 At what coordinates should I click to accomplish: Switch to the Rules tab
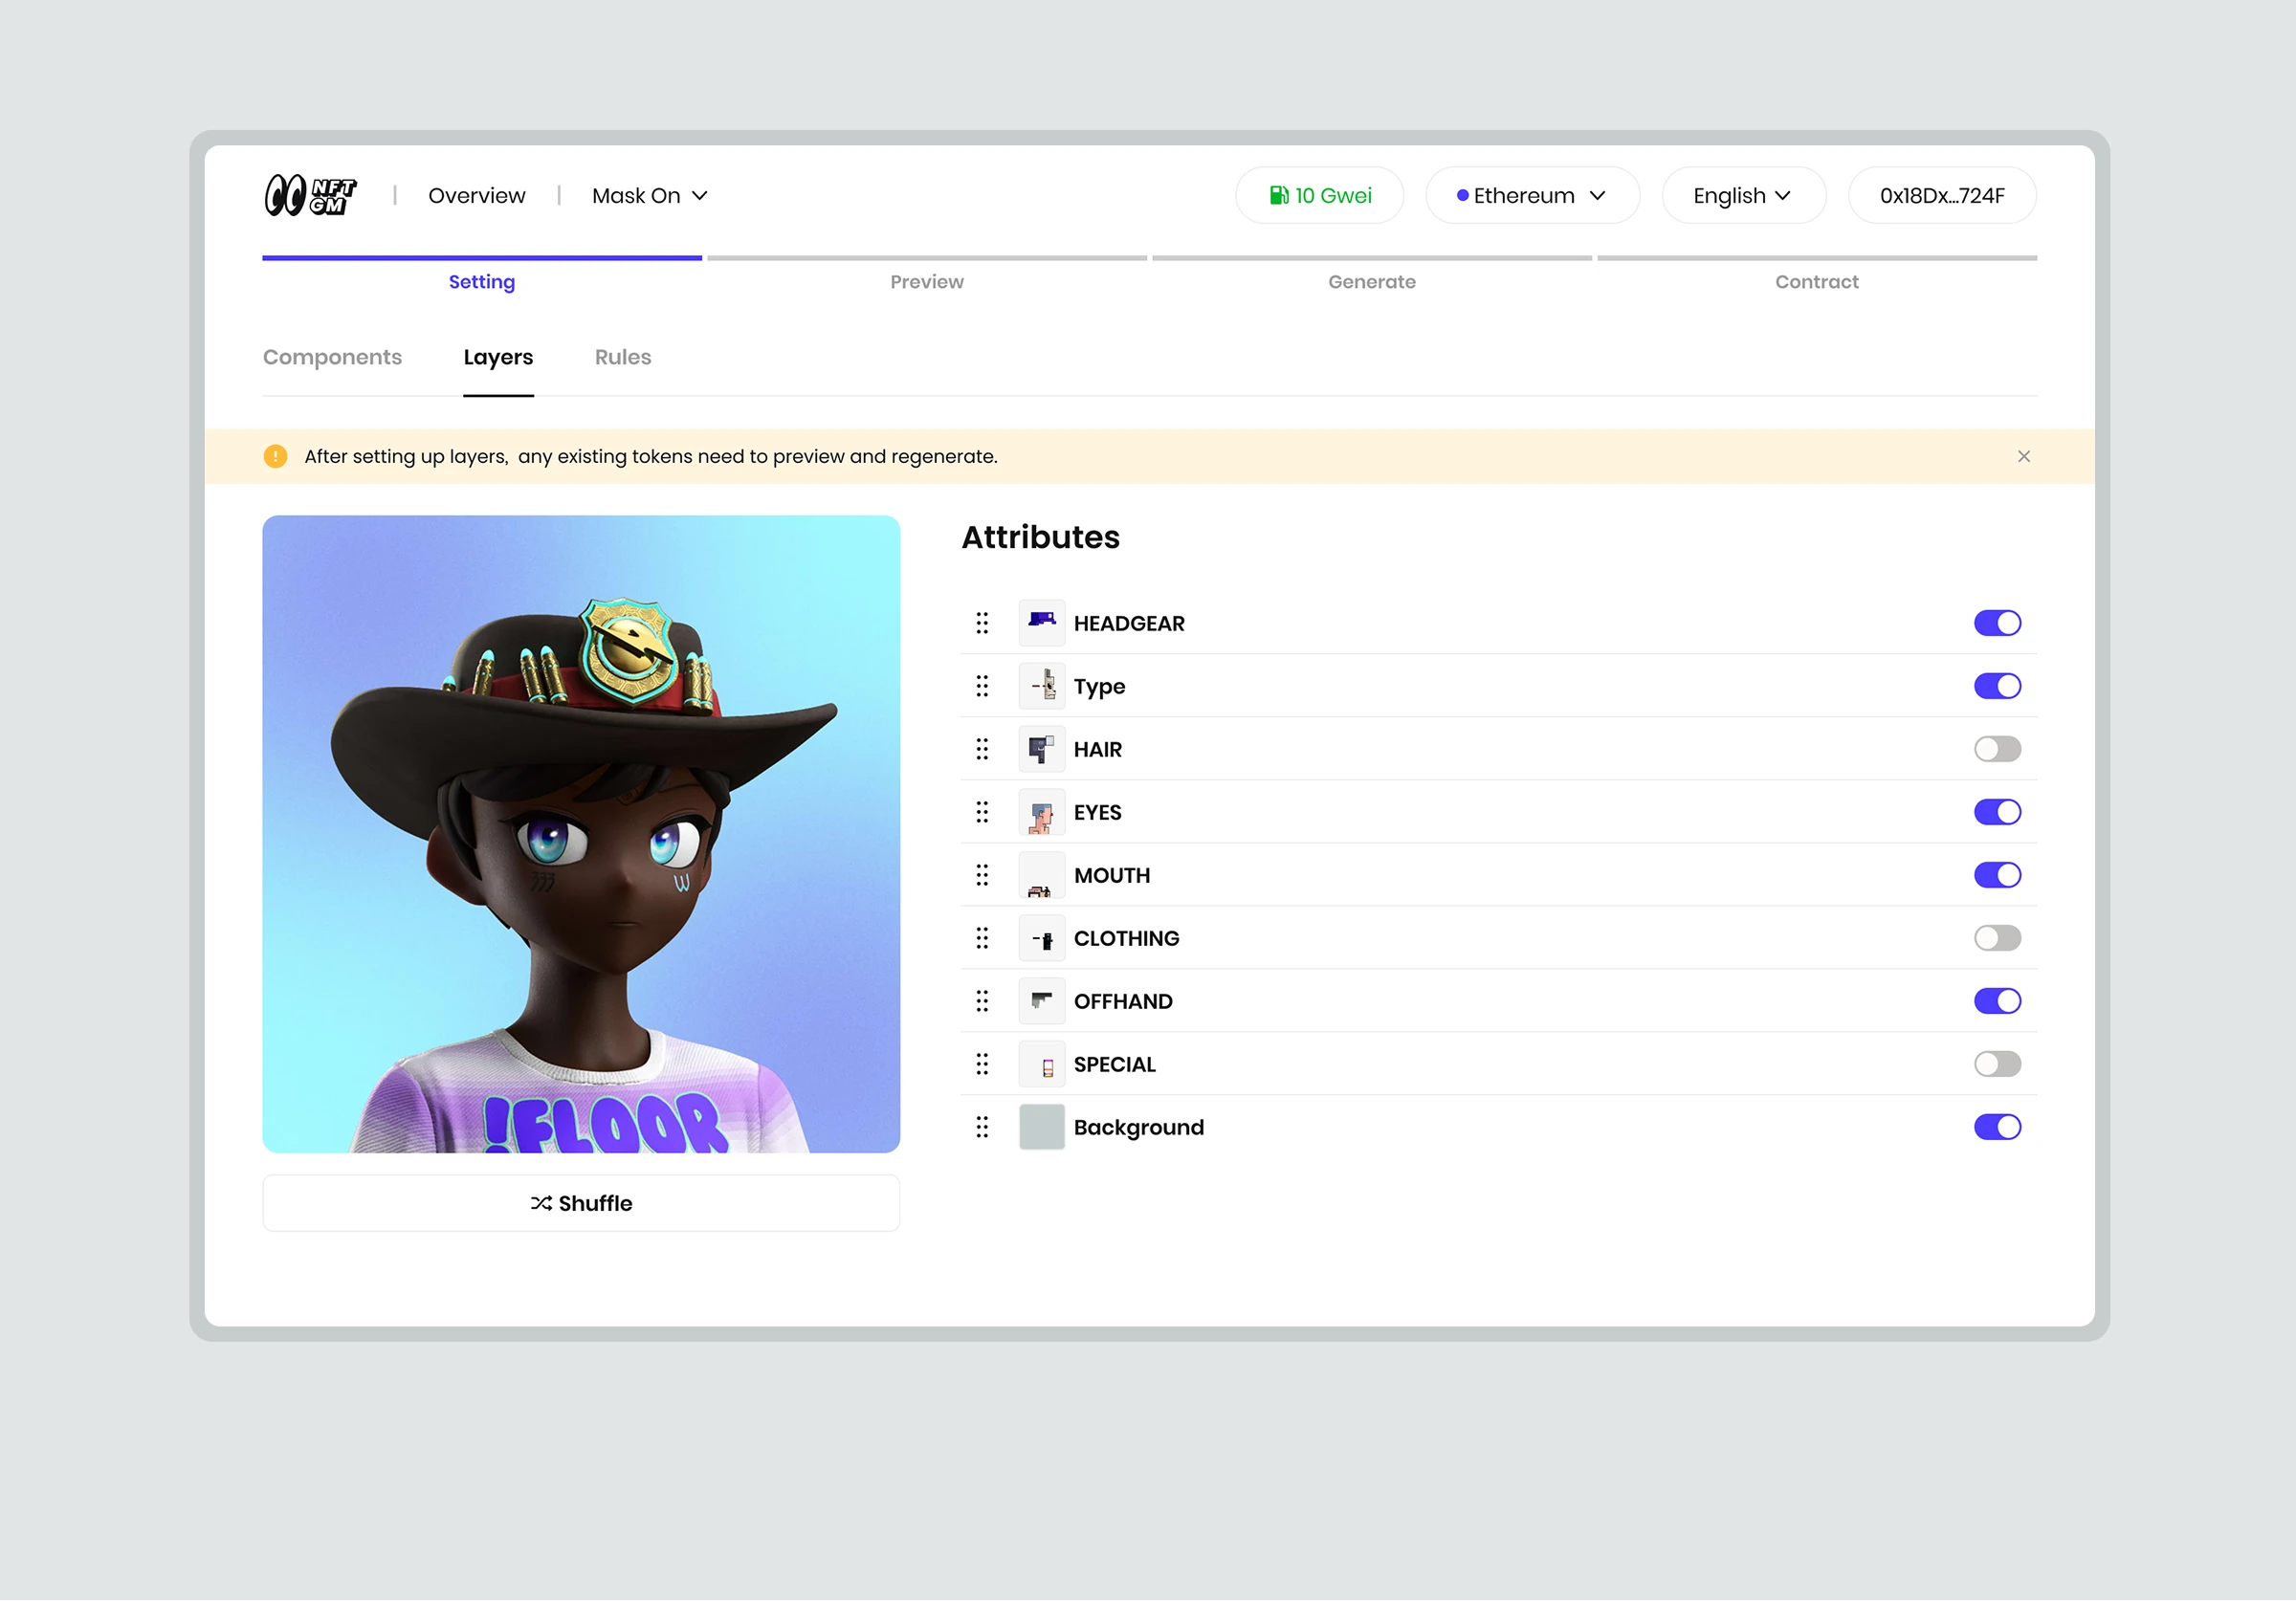click(x=623, y=357)
